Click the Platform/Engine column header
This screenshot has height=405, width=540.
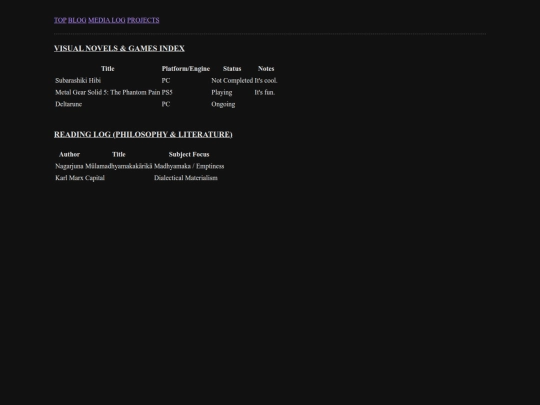click(186, 69)
